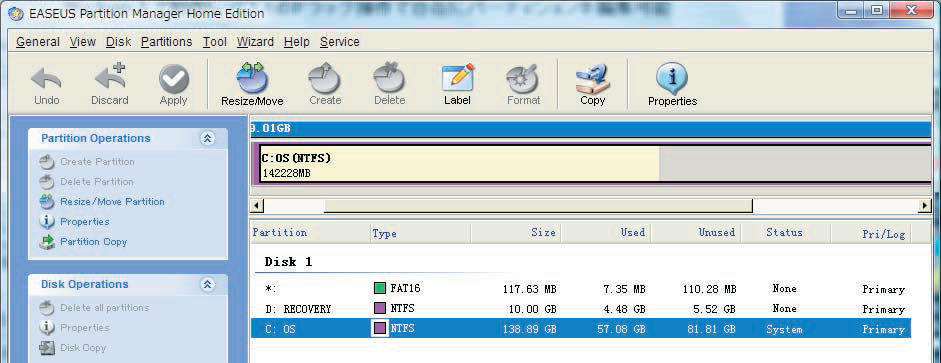
Task: Click the Create Partition link
Action: click(97, 162)
